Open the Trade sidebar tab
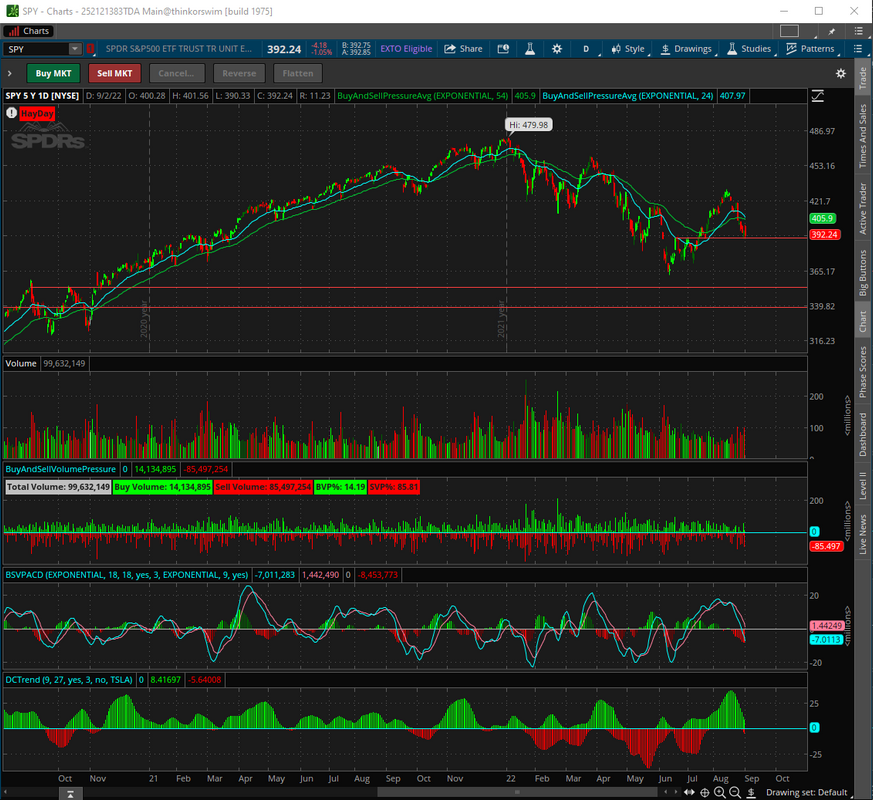 click(x=862, y=78)
